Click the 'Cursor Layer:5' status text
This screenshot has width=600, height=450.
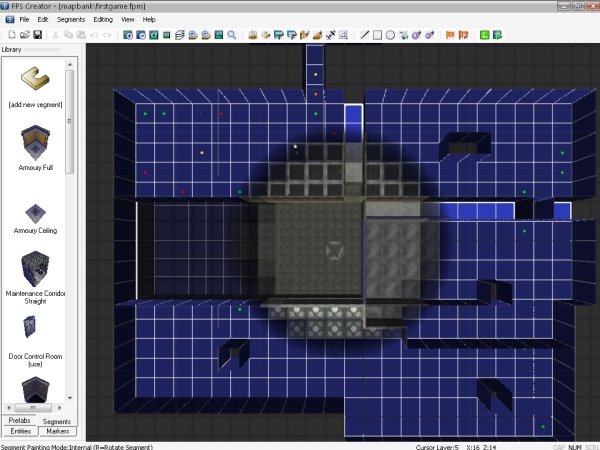(437, 447)
